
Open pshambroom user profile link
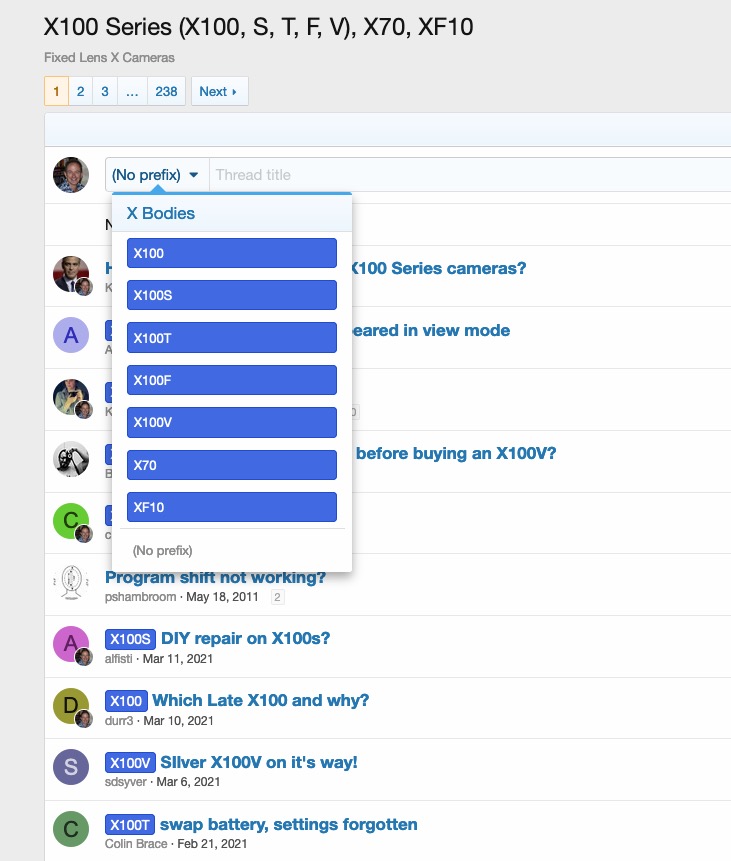point(141,597)
